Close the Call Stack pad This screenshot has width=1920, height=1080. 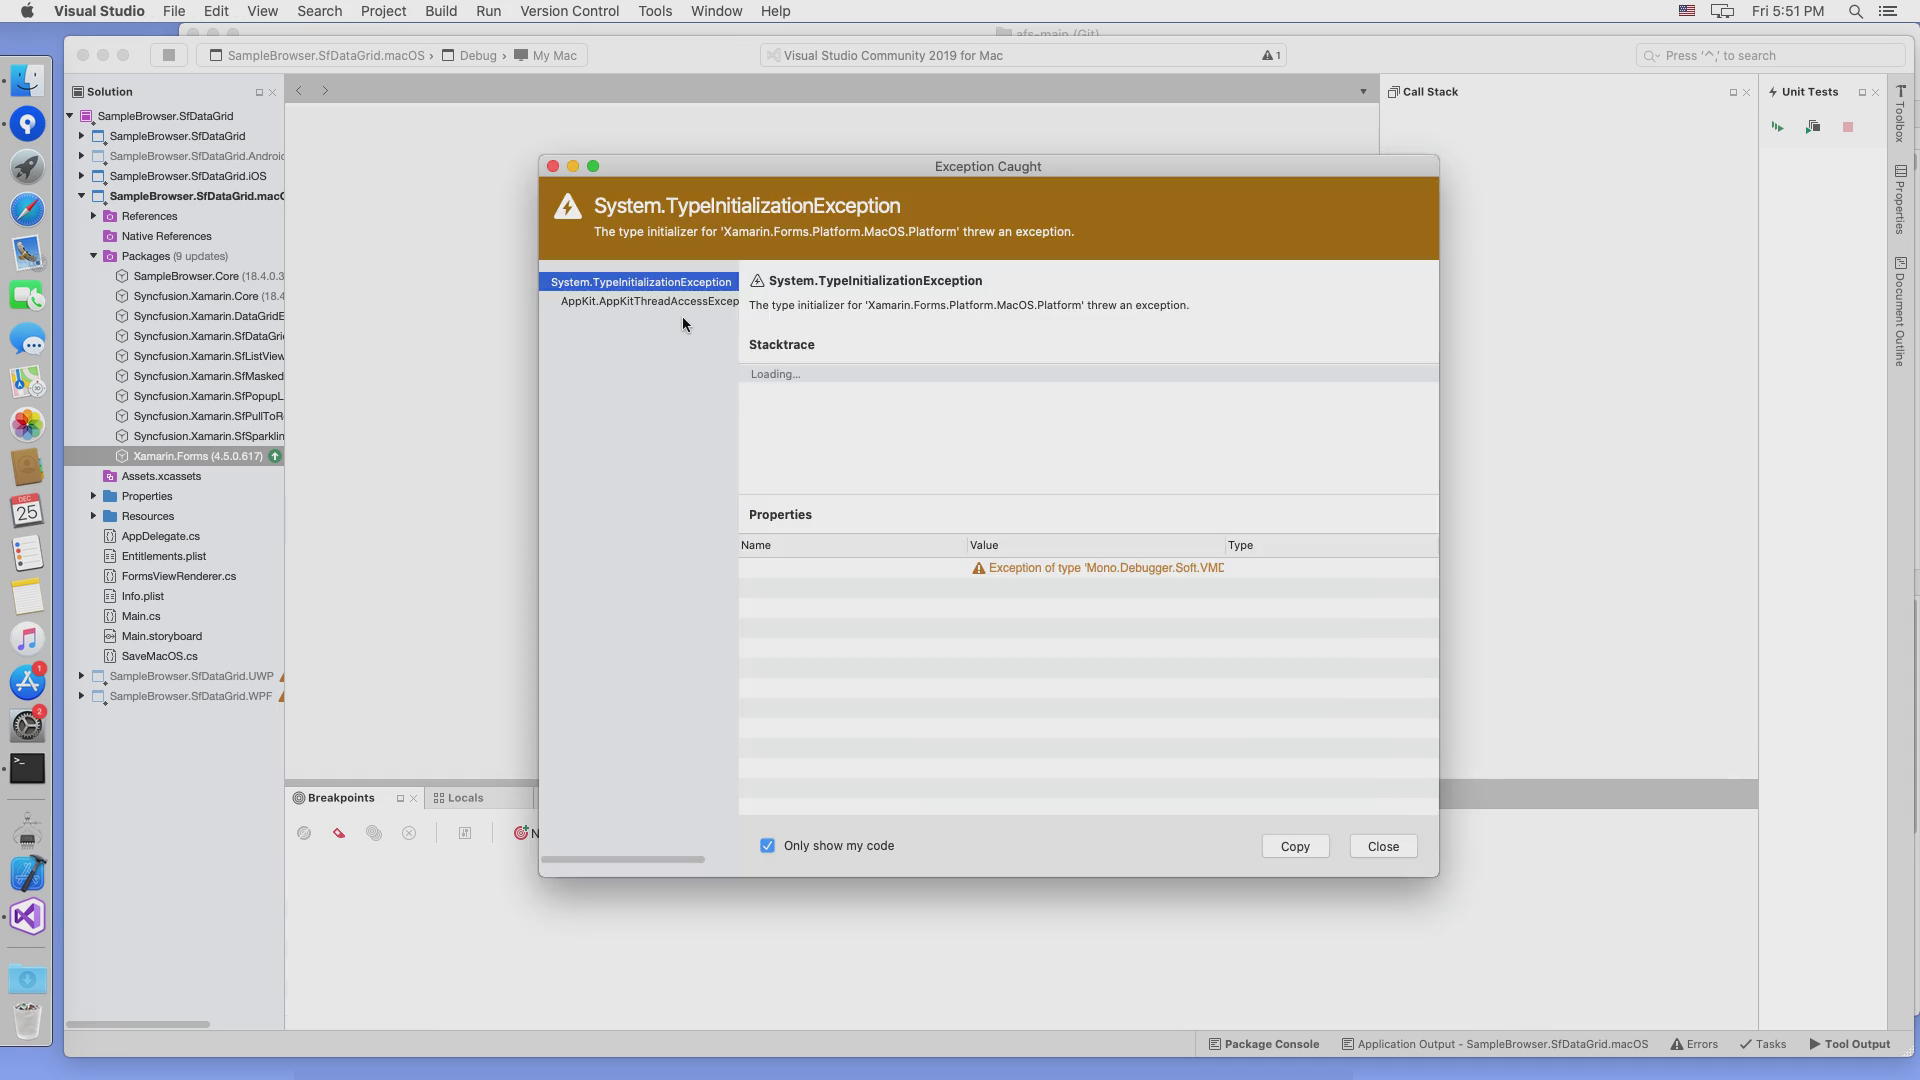(1746, 92)
